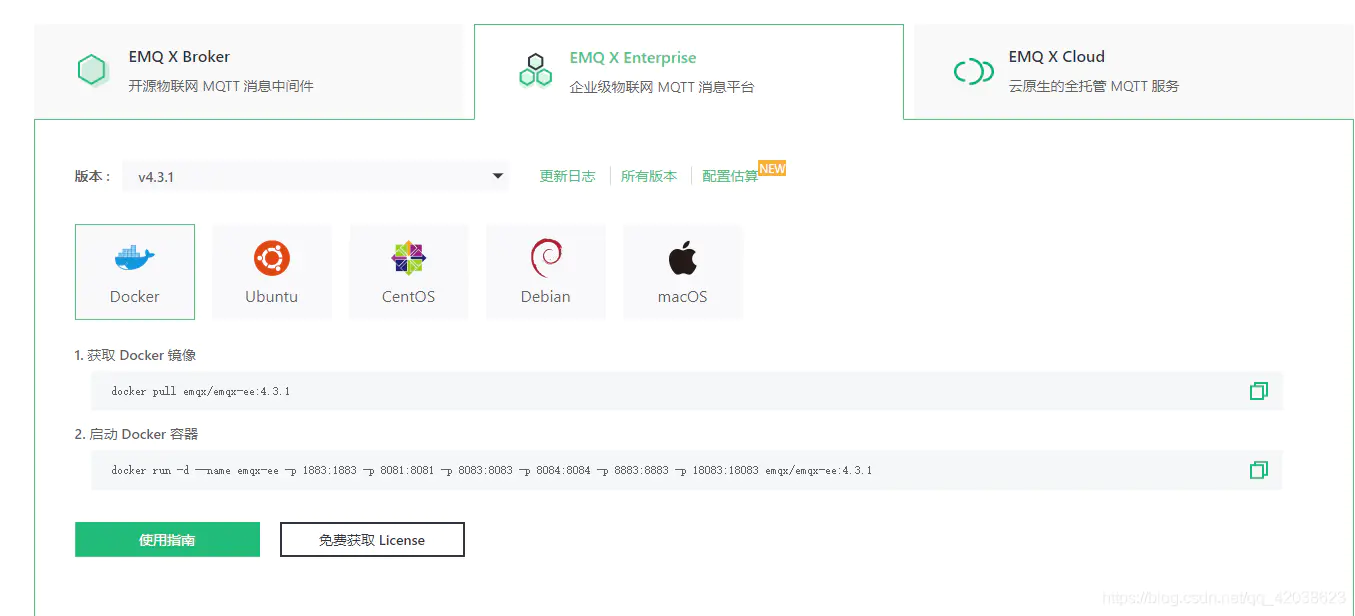Open the 更新日志 changelog link
The height and width of the screenshot is (616, 1355).
tap(567, 176)
